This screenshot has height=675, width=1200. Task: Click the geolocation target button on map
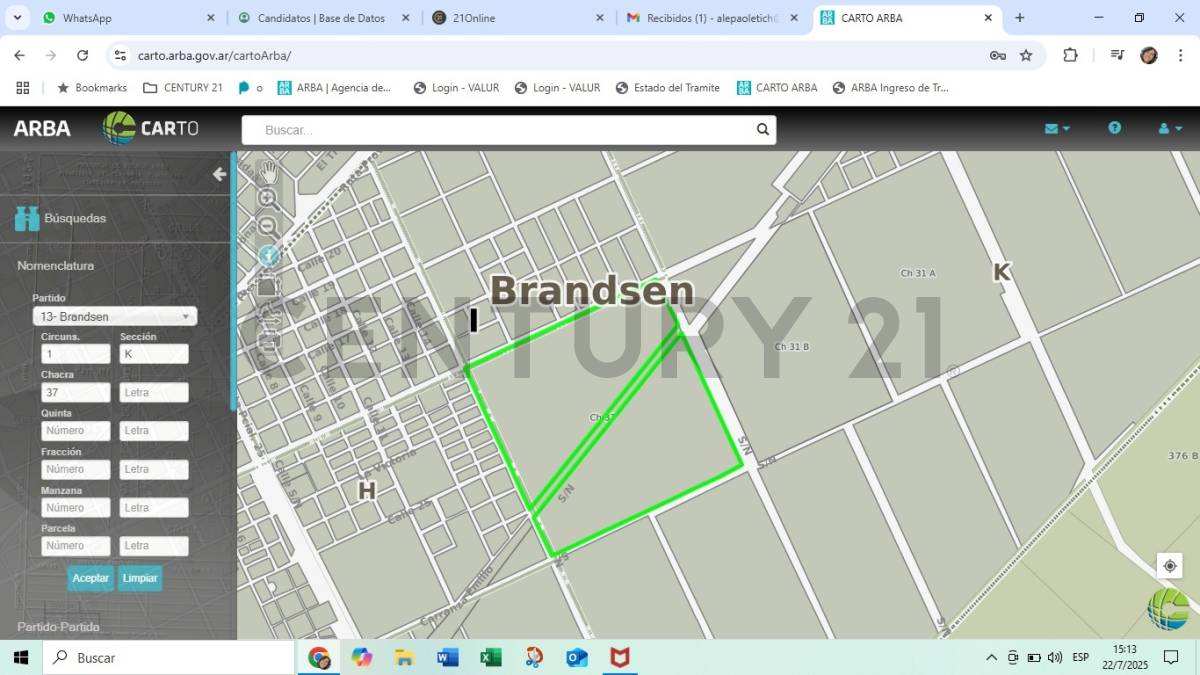[x=1169, y=566]
